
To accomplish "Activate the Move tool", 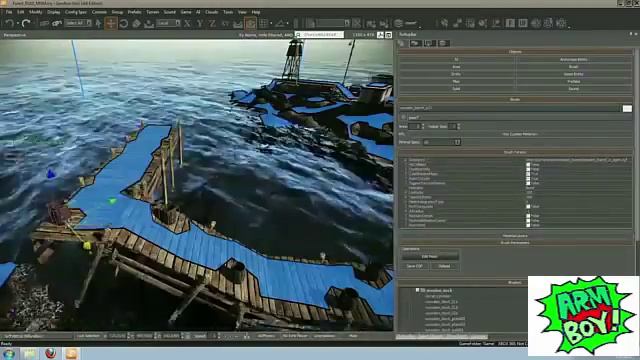I will (111, 23).
